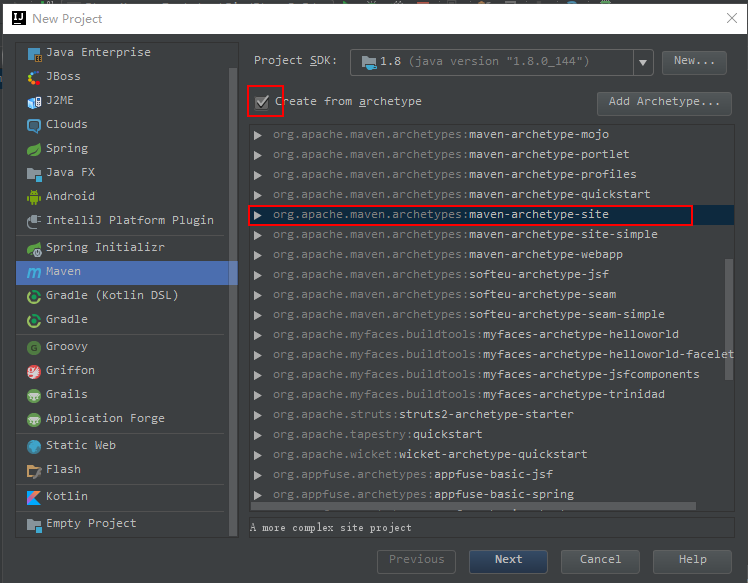Click the Application Forge icon
748x583 pixels.
(34, 420)
